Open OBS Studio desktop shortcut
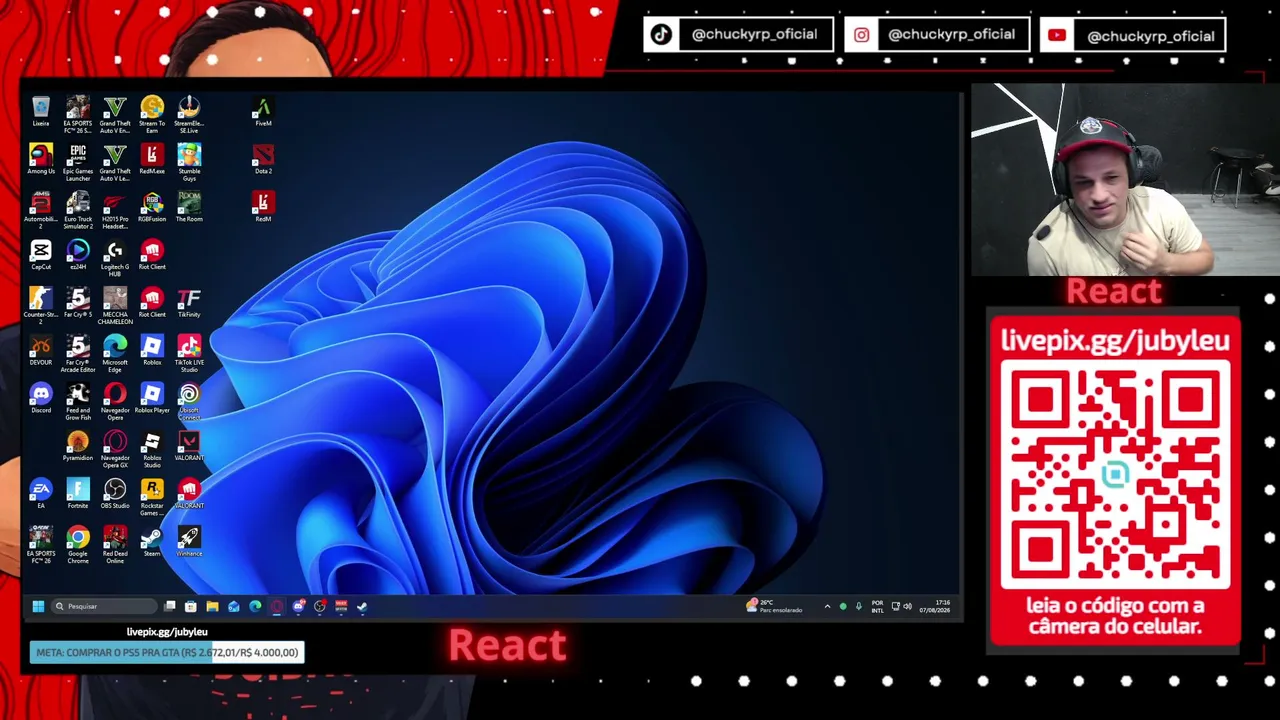 coord(115,496)
